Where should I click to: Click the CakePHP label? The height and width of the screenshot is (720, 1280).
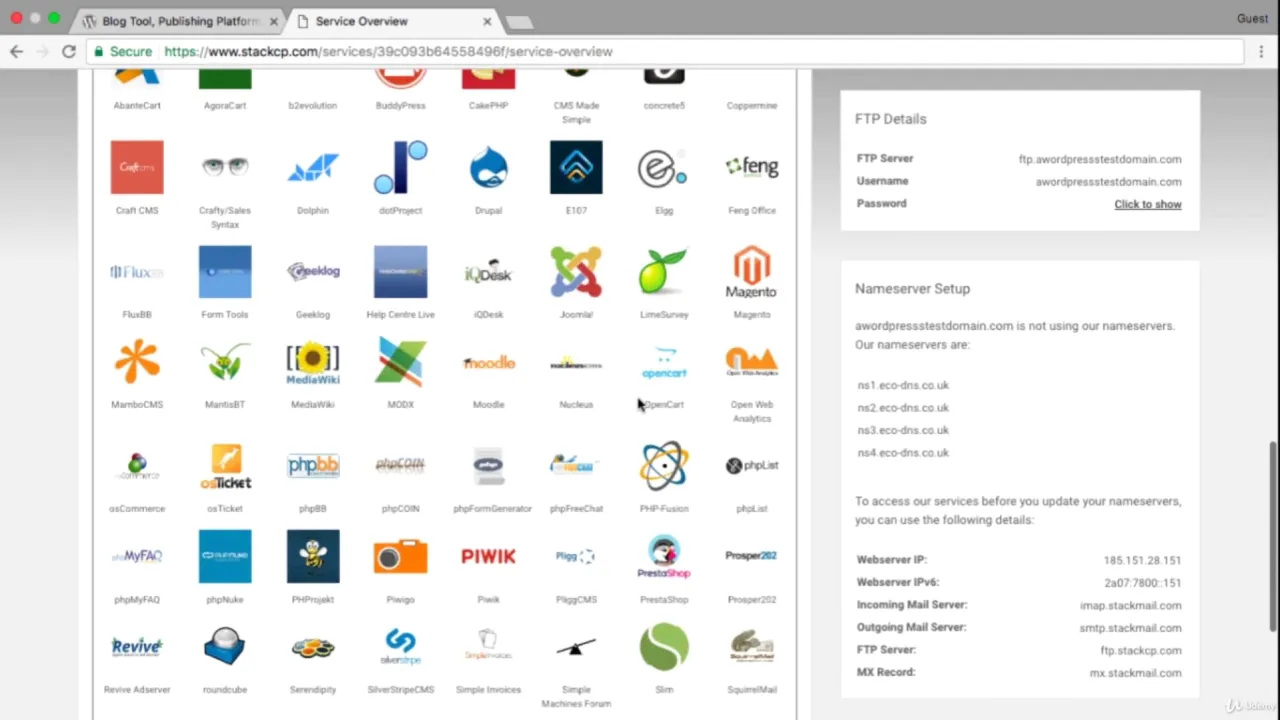pyautogui.click(x=489, y=105)
